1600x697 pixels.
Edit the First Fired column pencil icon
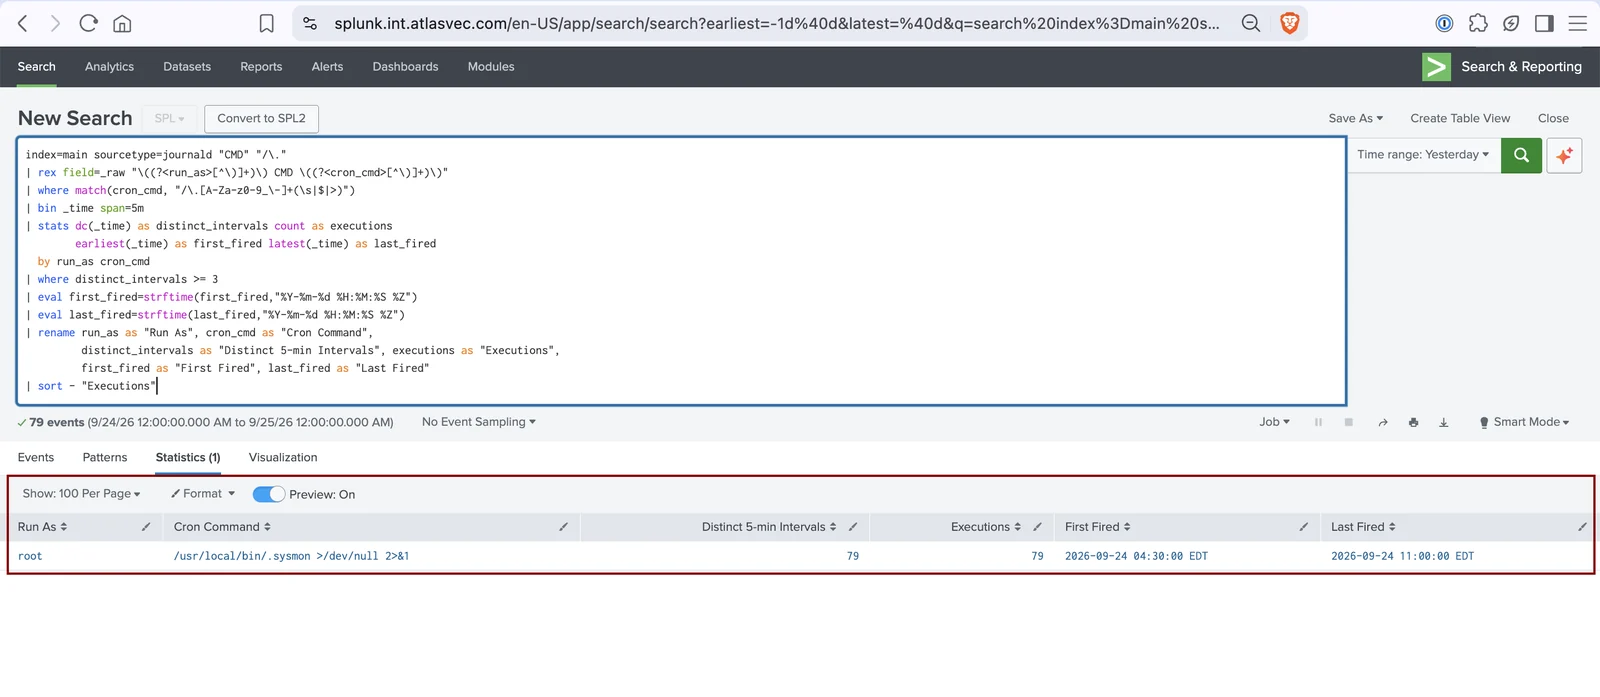point(1304,527)
